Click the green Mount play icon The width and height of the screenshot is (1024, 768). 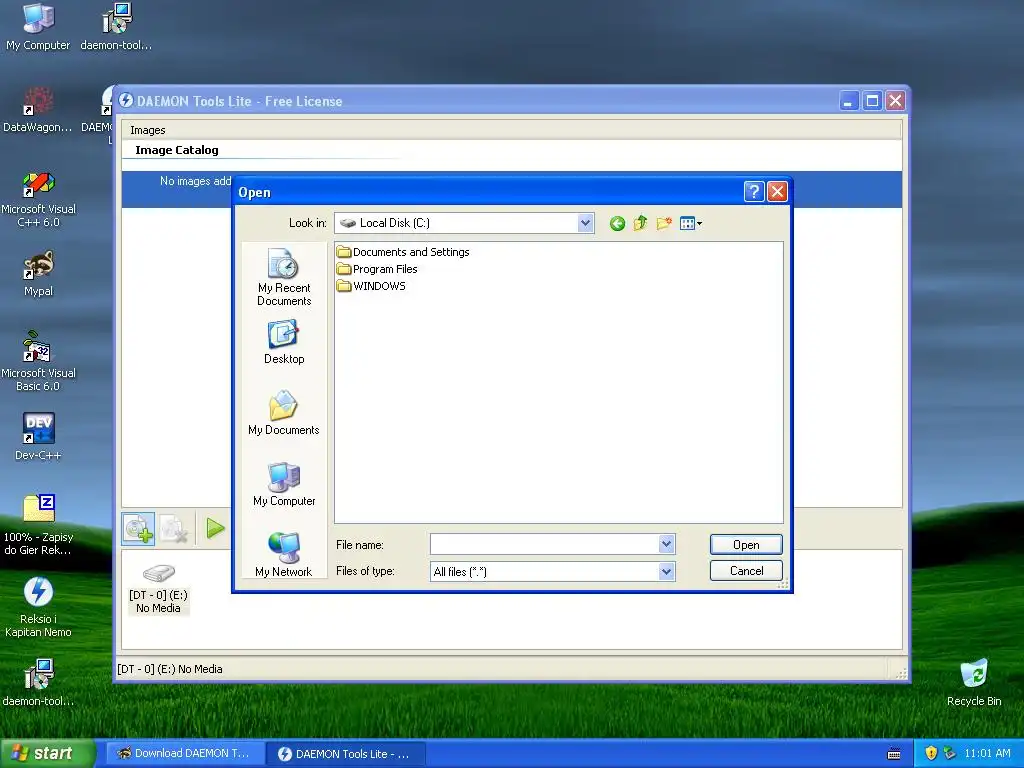click(x=215, y=528)
